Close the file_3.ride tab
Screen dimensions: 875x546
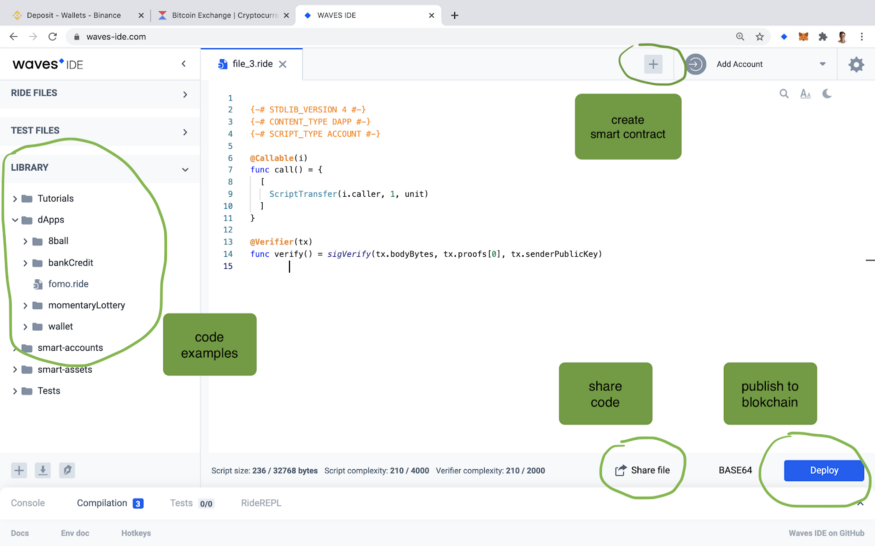(x=283, y=64)
